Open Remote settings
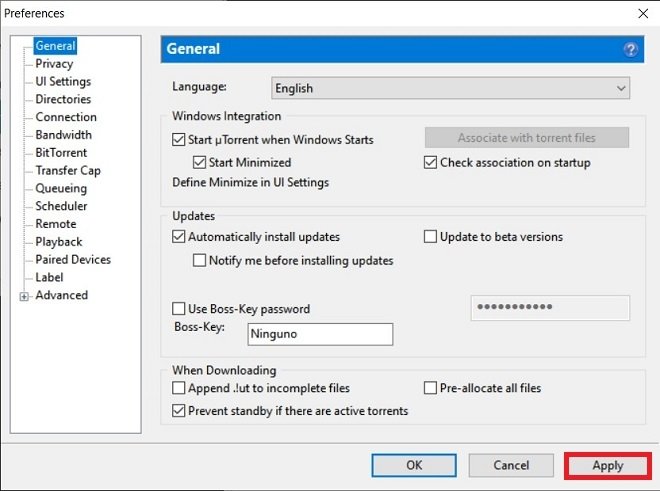 pyautogui.click(x=56, y=224)
